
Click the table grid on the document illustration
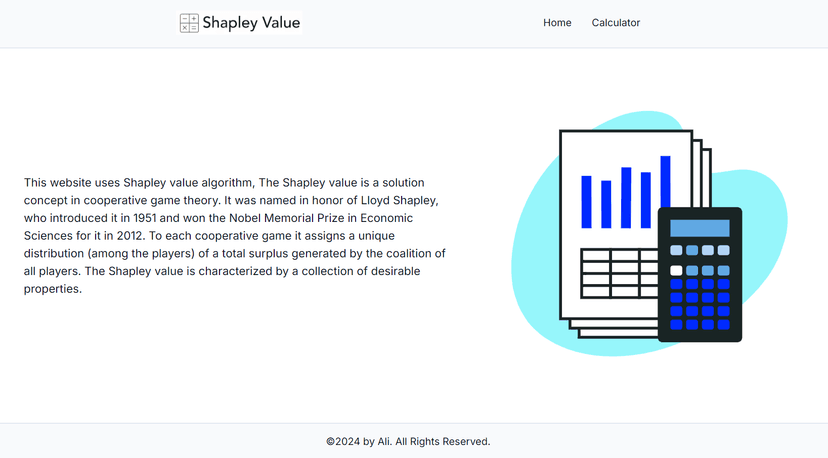click(619, 273)
